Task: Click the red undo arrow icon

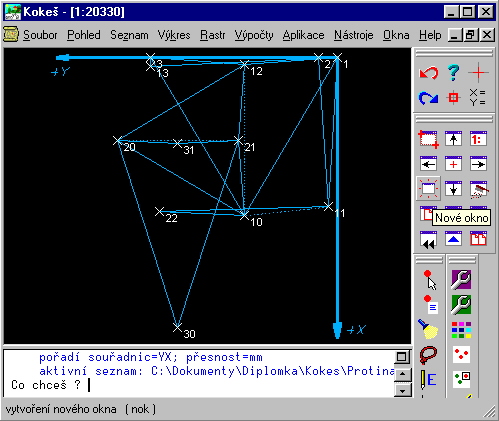Action: 428,73
